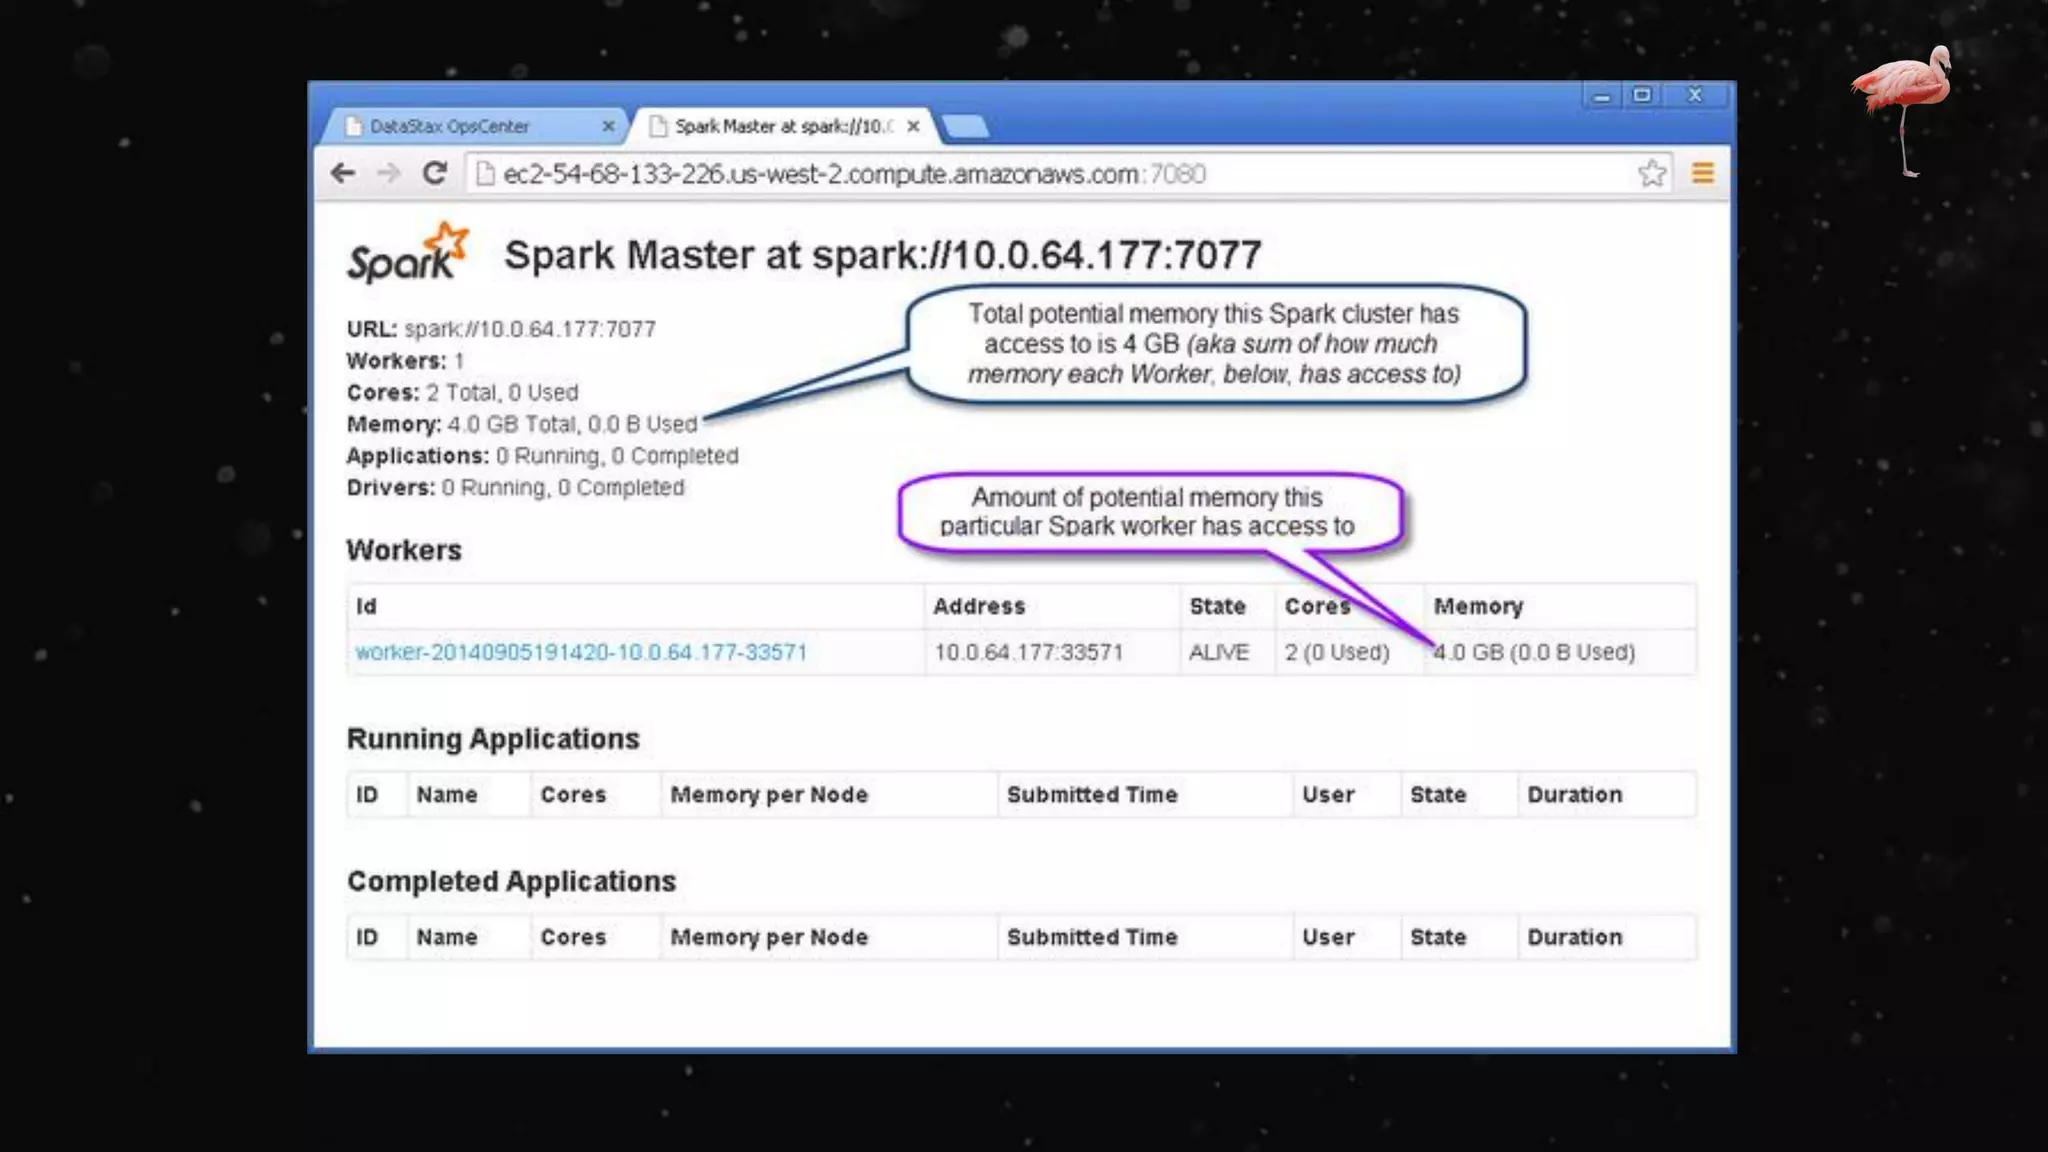Click Running Applications Submitted Time header
This screenshot has width=2048, height=1152.
(1092, 795)
